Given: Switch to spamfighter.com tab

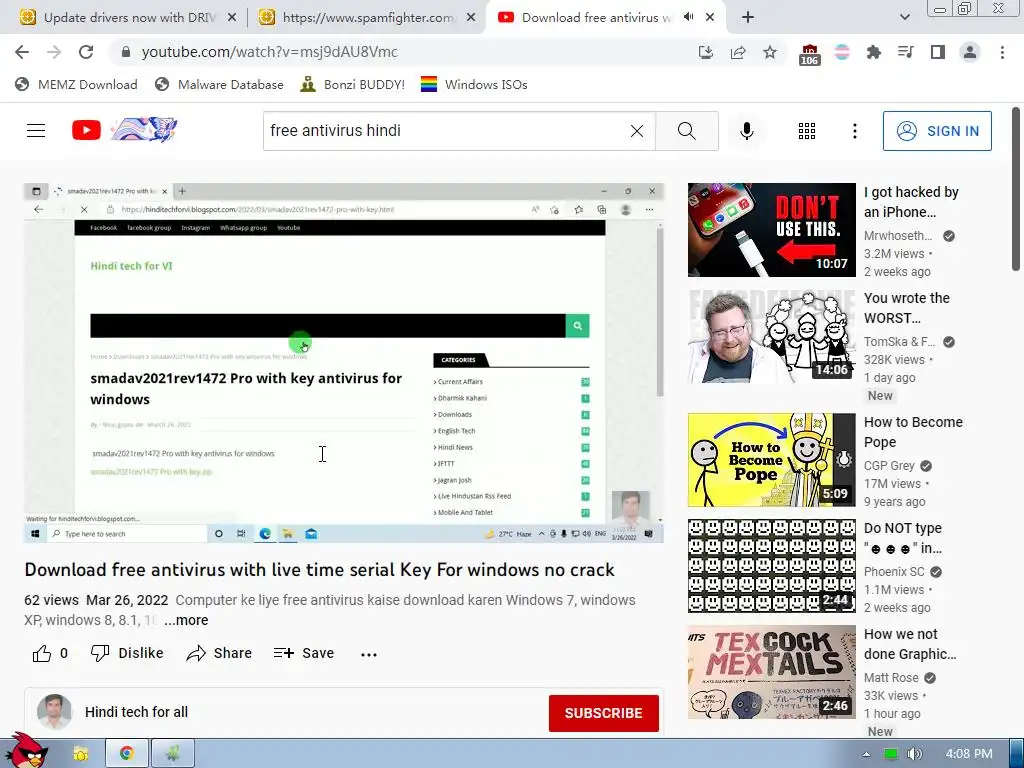Looking at the screenshot, I should click(x=367, y=17).
